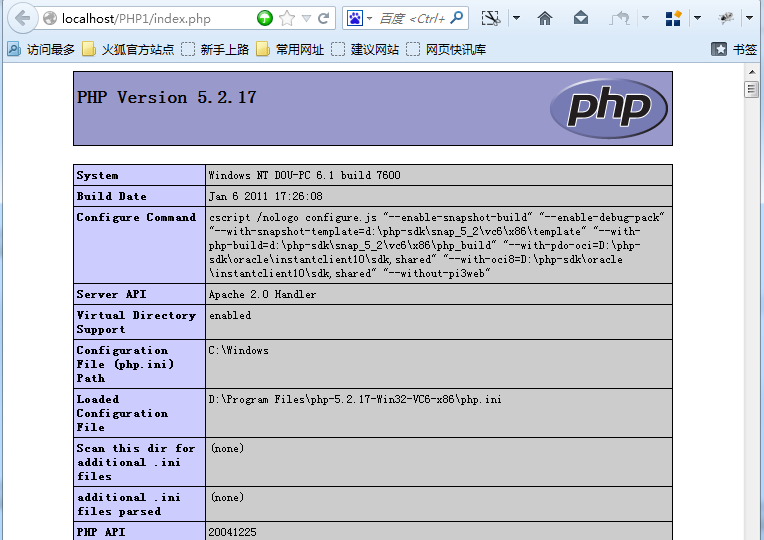Bookmark this page with the star icon

point(287,19)
